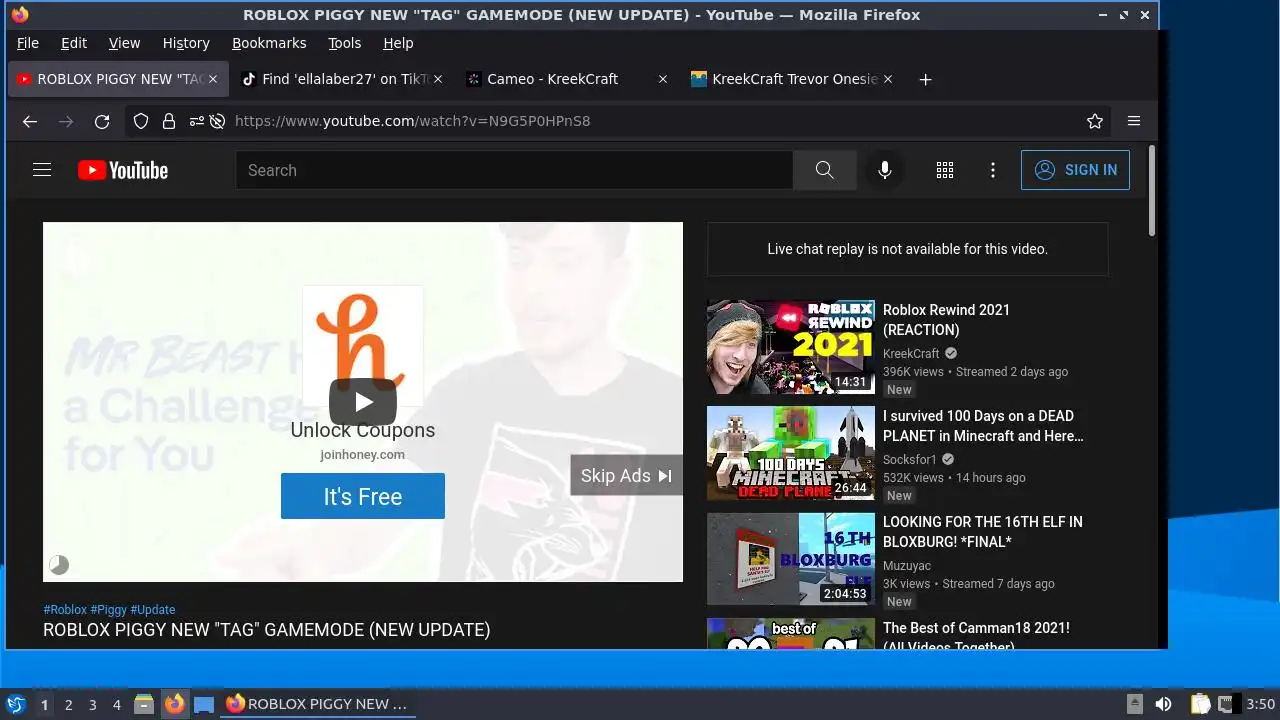
Task: Click the search magnifier button
Action: tap(824, 170)
